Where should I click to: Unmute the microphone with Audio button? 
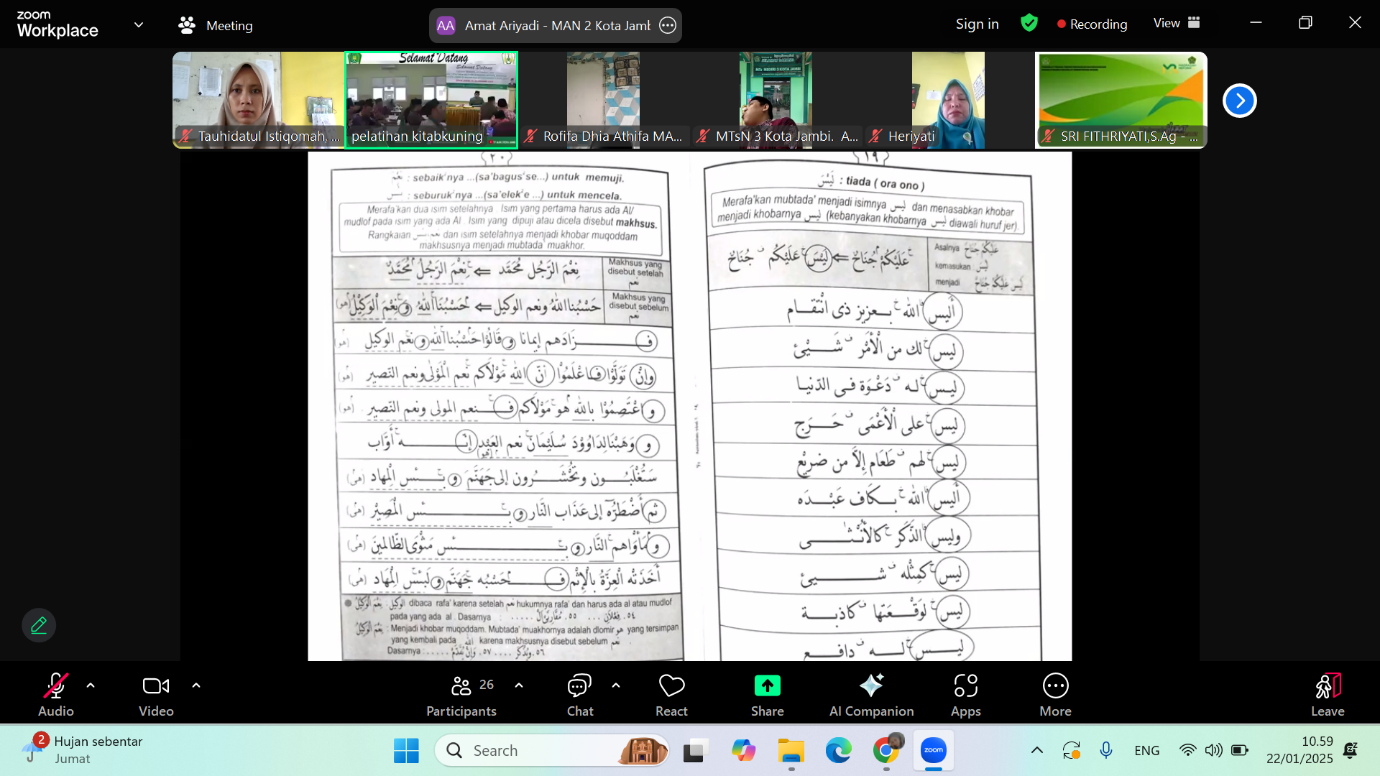(56, 694)
